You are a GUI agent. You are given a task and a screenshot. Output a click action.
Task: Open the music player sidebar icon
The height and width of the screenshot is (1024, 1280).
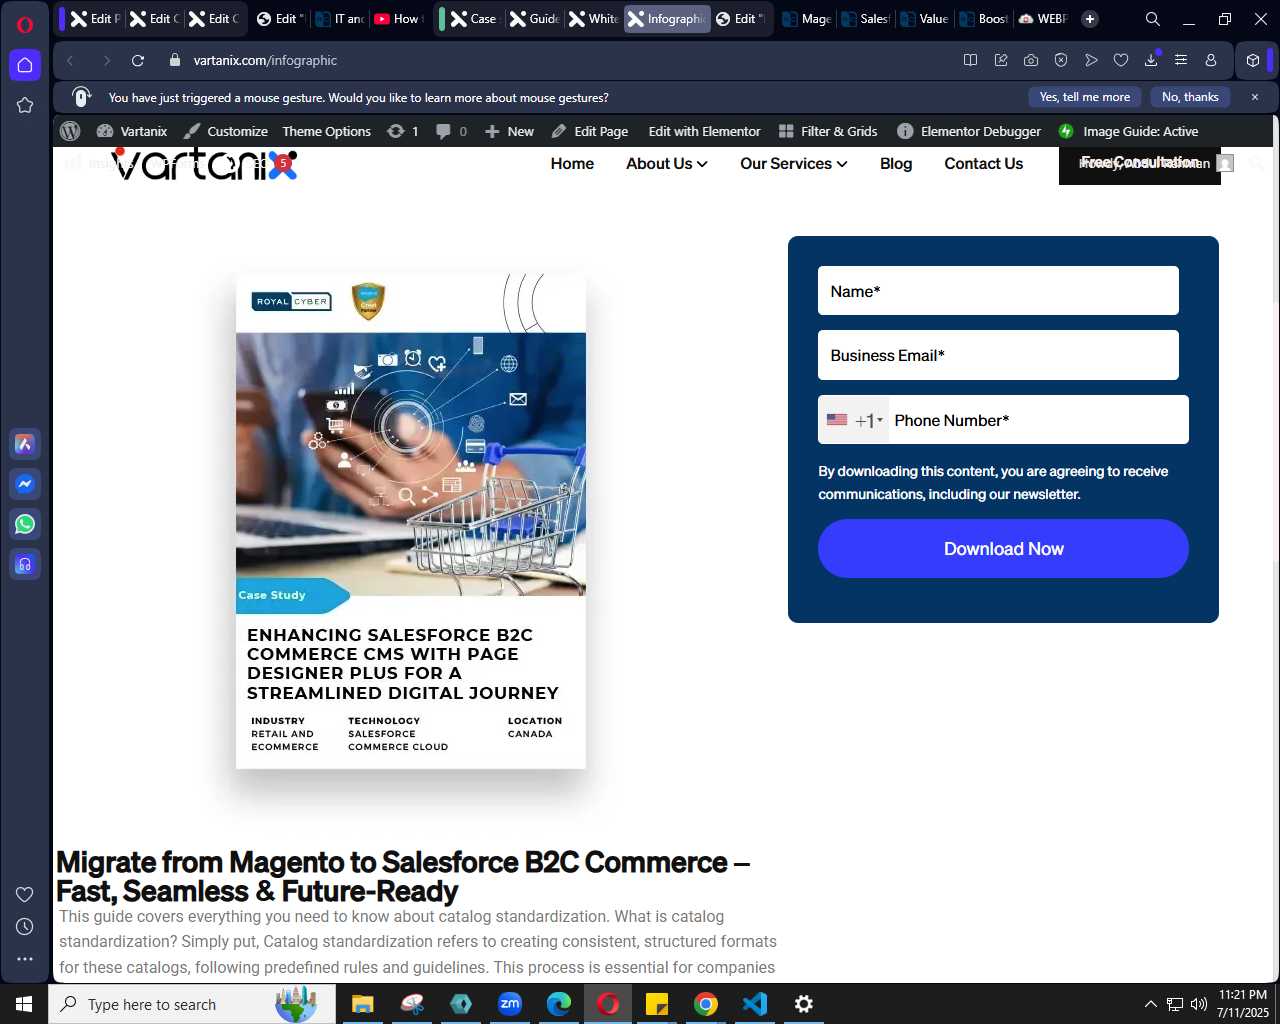25,564
